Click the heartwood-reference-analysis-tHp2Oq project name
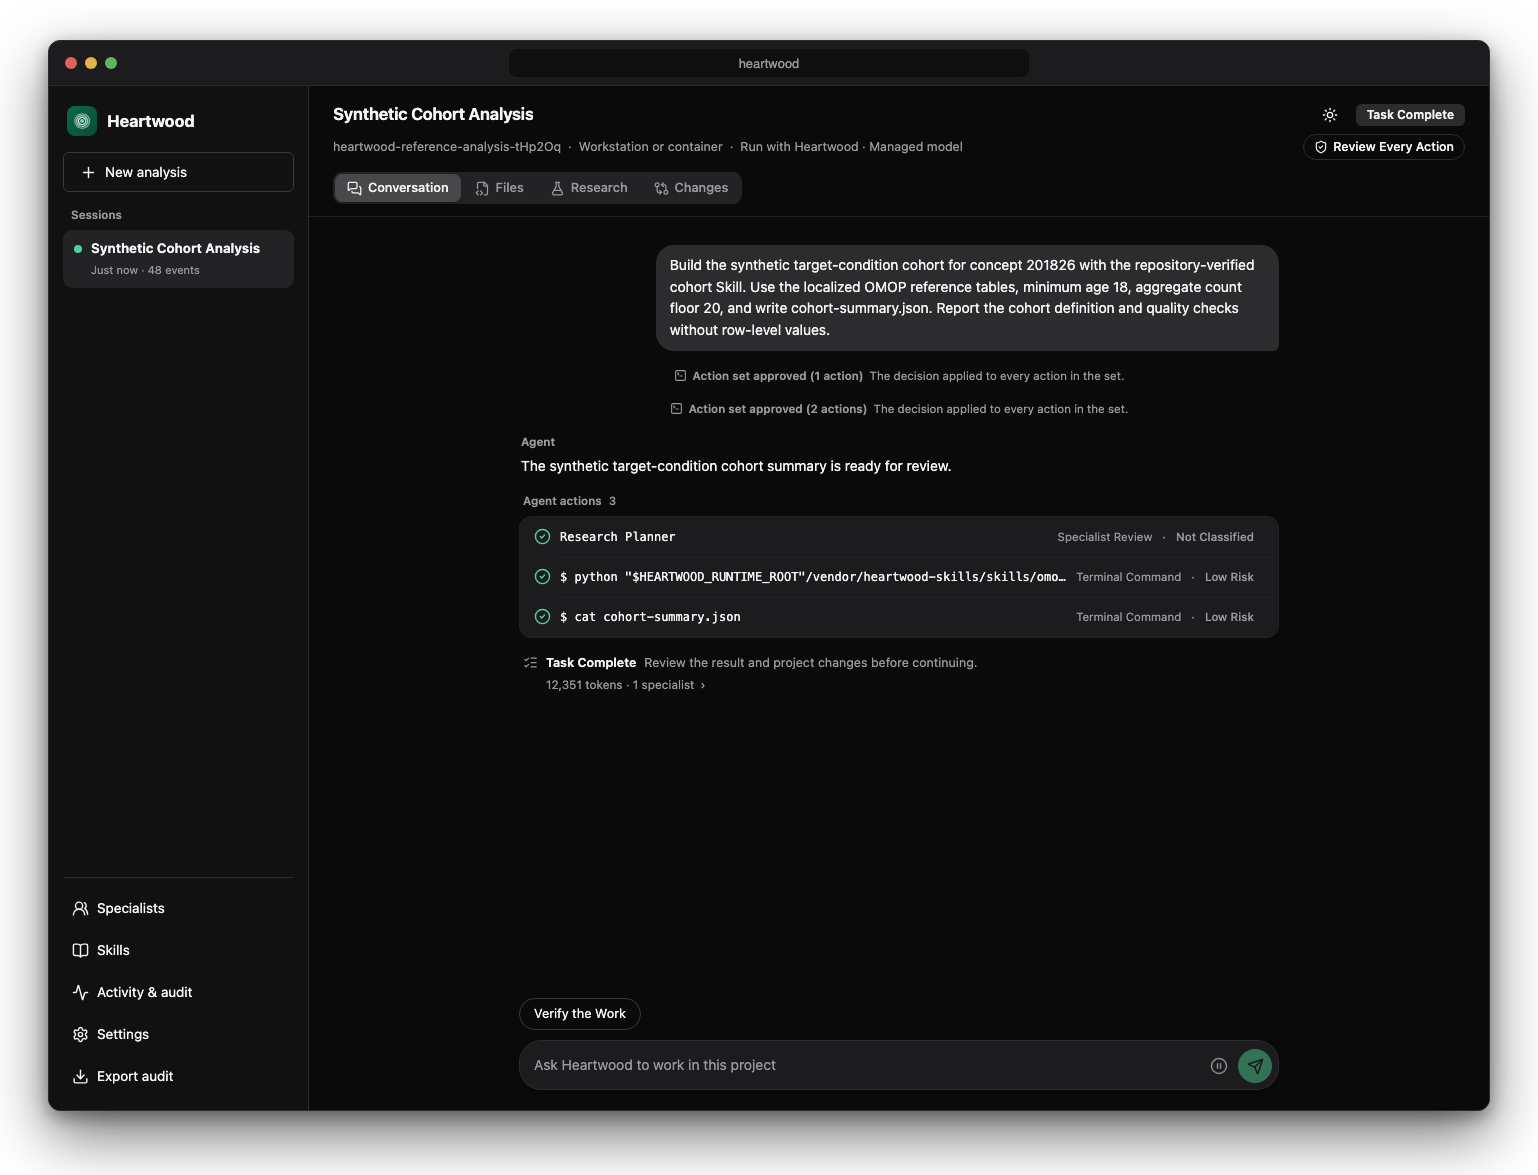1538x1175 pixels. pos(447,147)
